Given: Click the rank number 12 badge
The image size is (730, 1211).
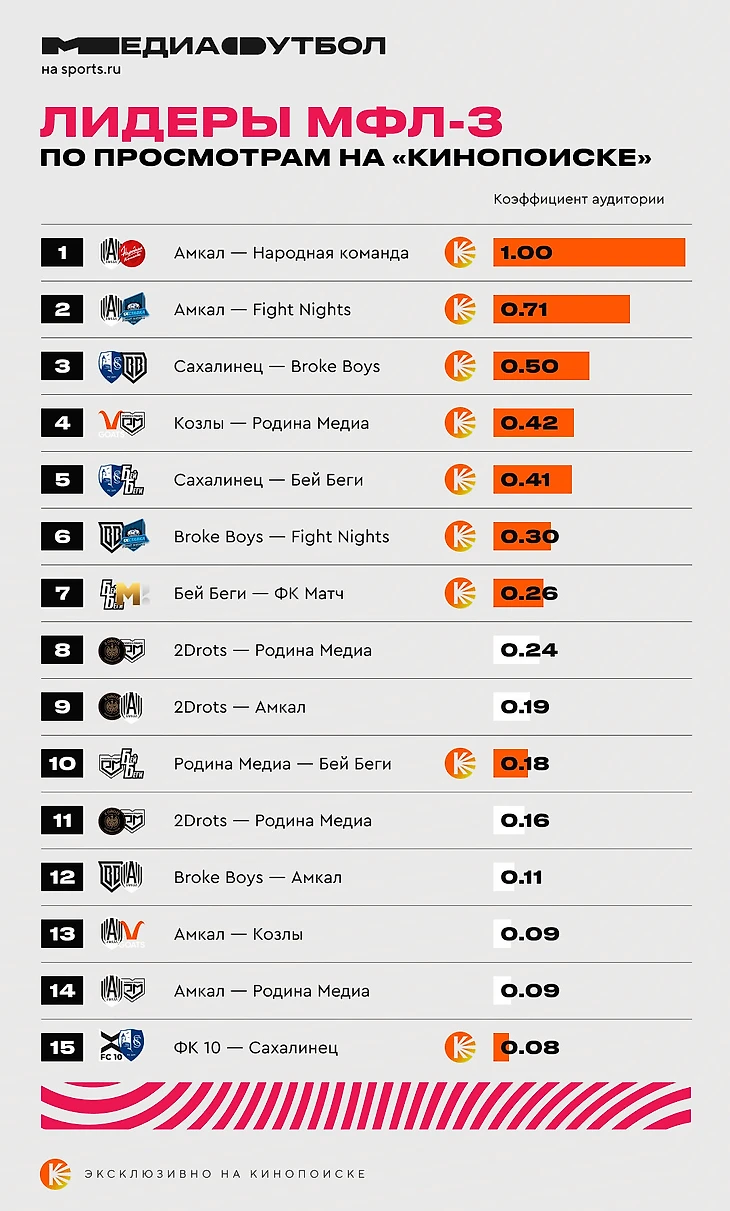Looking at the screenshot, I should (63, 877).
